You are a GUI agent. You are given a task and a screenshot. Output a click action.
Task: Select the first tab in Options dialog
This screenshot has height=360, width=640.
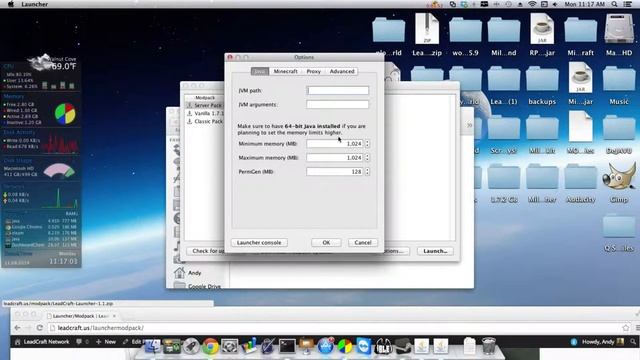pos(260,71)
